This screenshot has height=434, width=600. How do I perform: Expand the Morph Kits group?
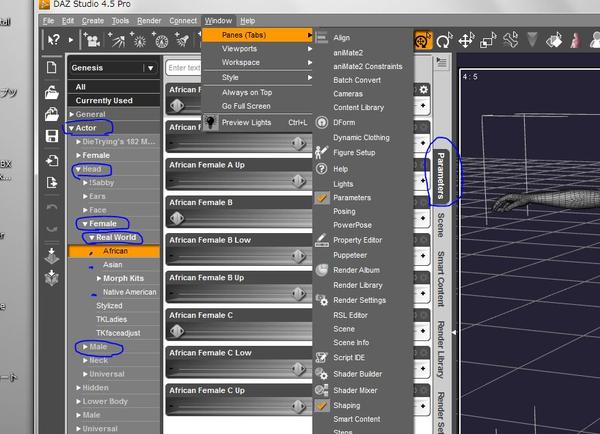tap(99, 278)
